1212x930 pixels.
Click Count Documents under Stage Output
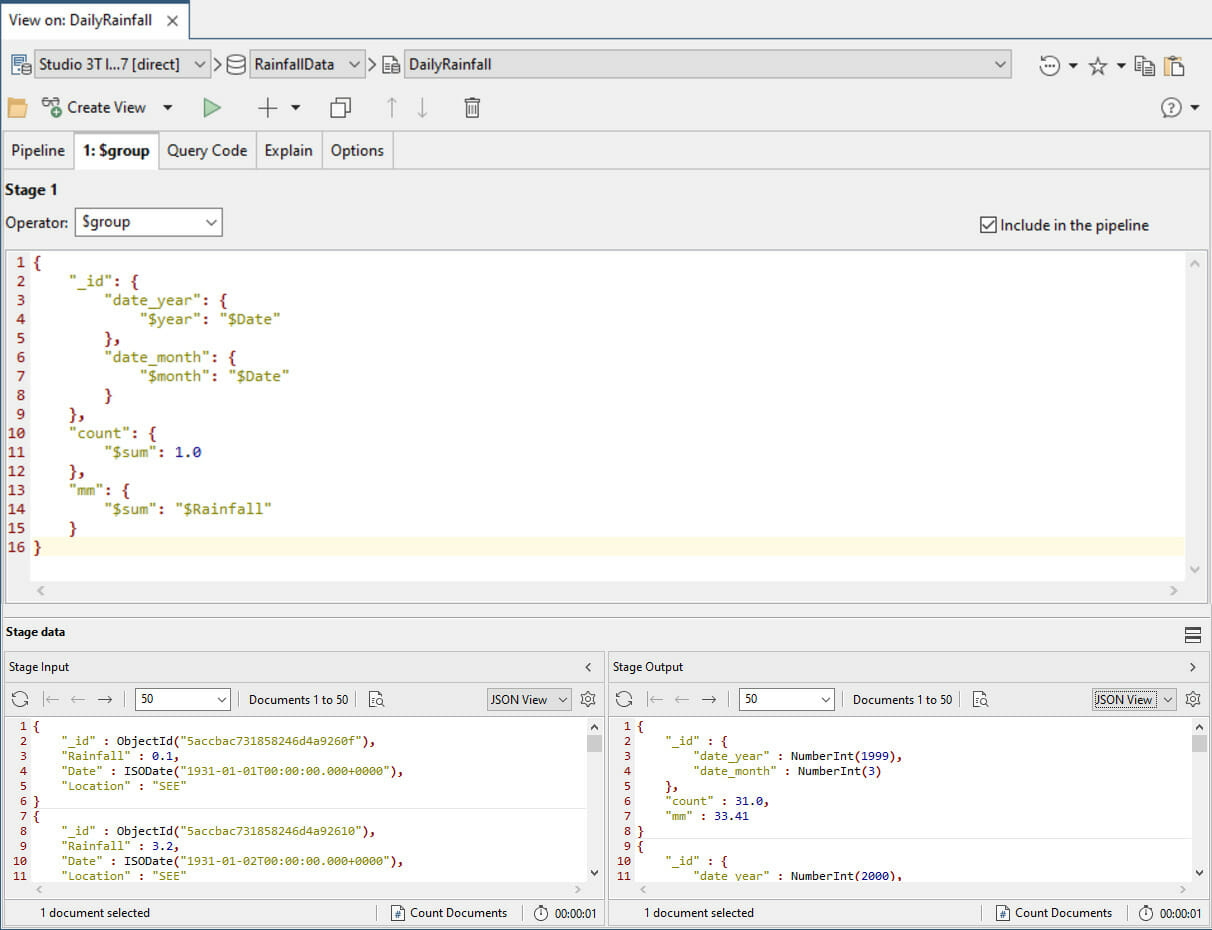[x=1053, y=913]
